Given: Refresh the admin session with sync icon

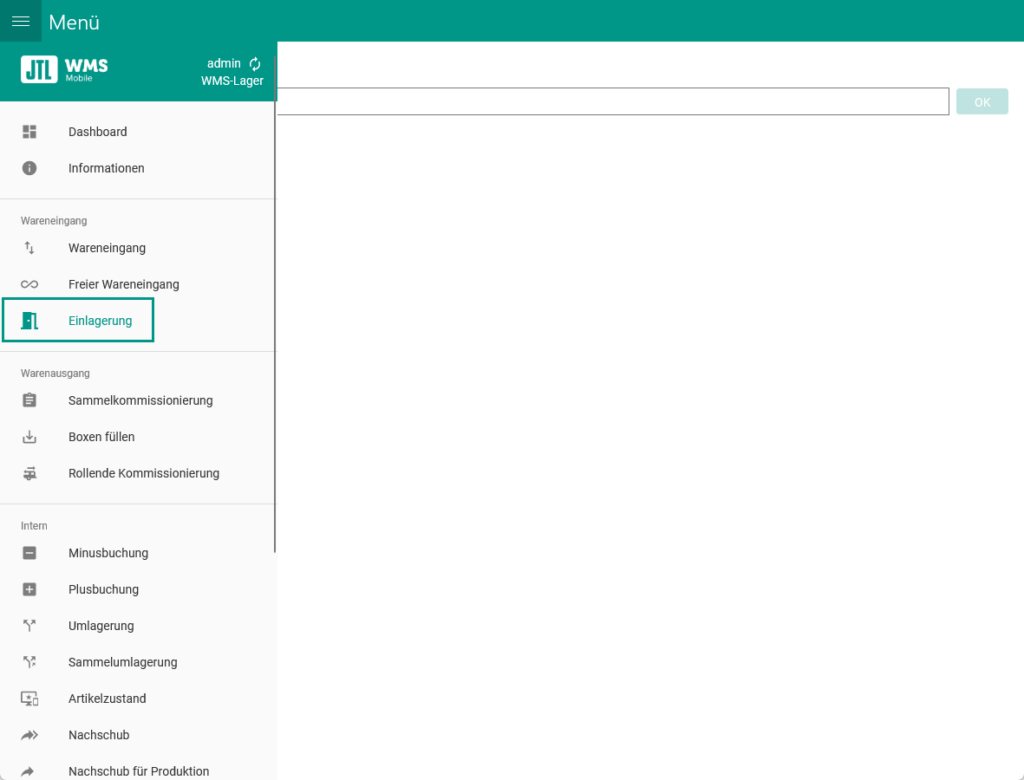Looking at the screenshot, I should coord(254,63).
